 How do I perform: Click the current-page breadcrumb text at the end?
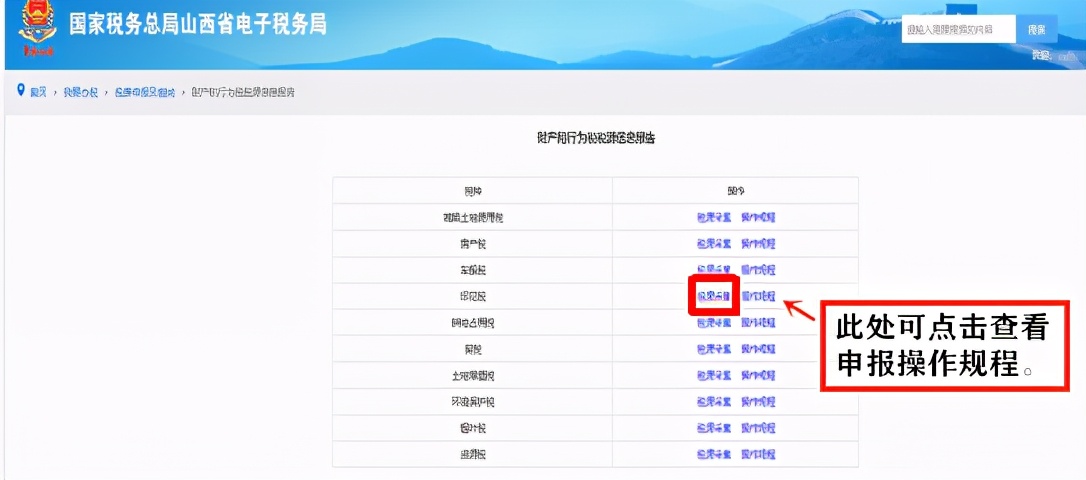pos(242,92)
